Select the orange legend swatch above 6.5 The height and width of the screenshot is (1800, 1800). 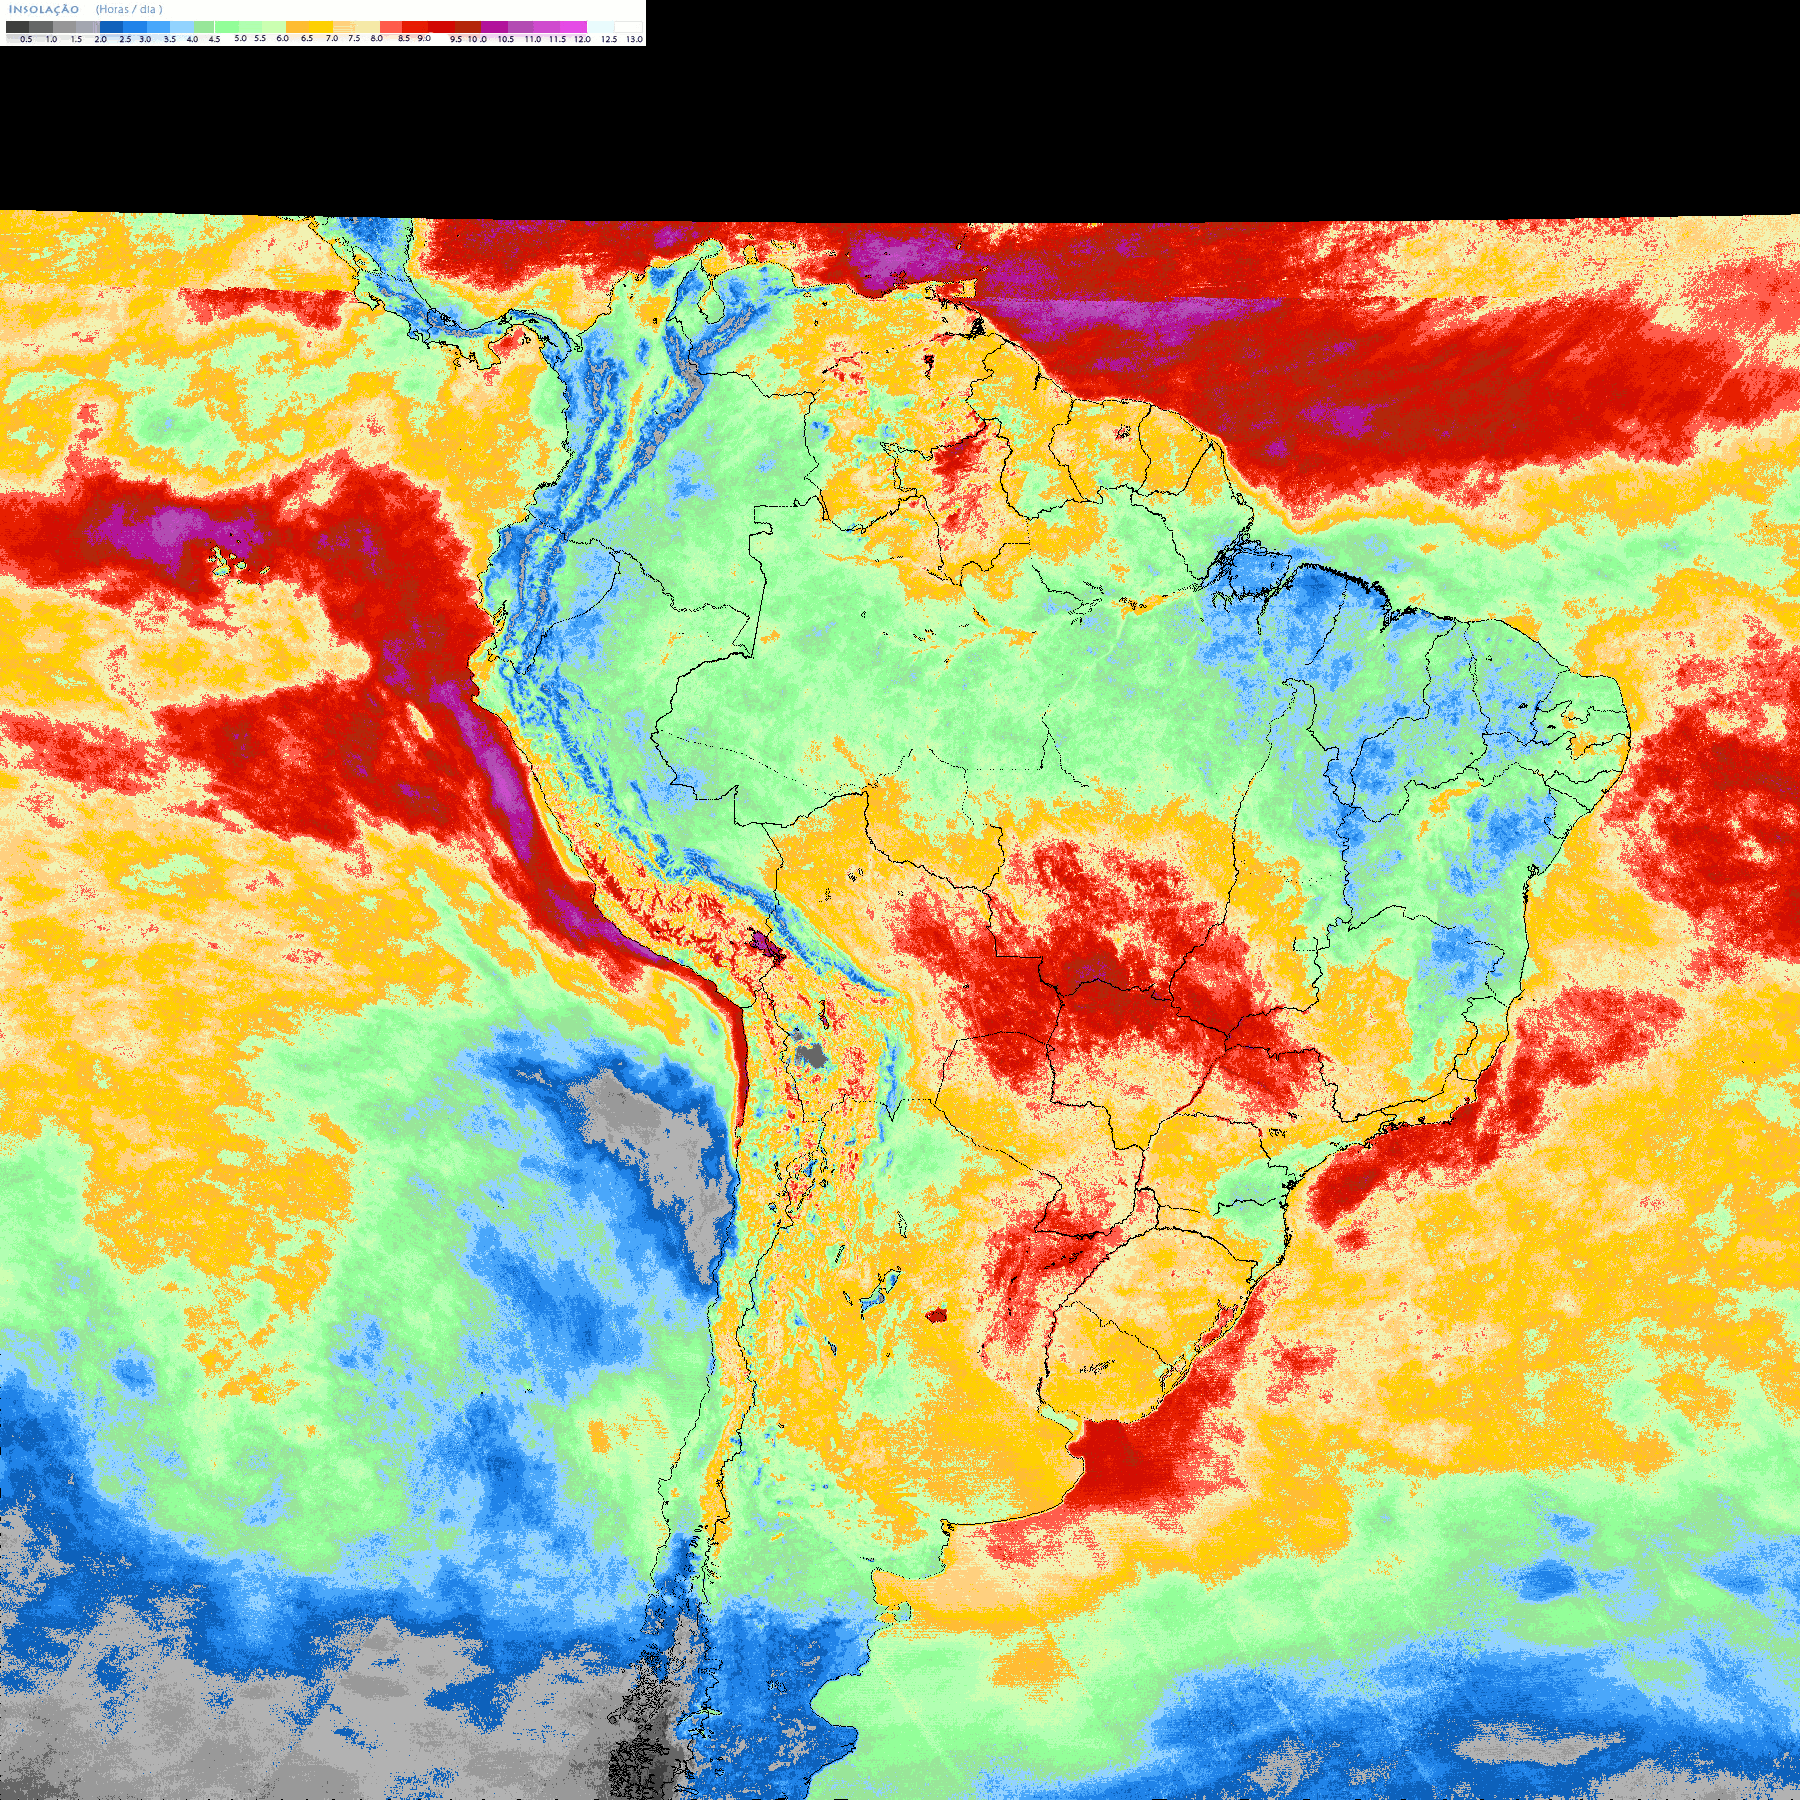[297, 27]
